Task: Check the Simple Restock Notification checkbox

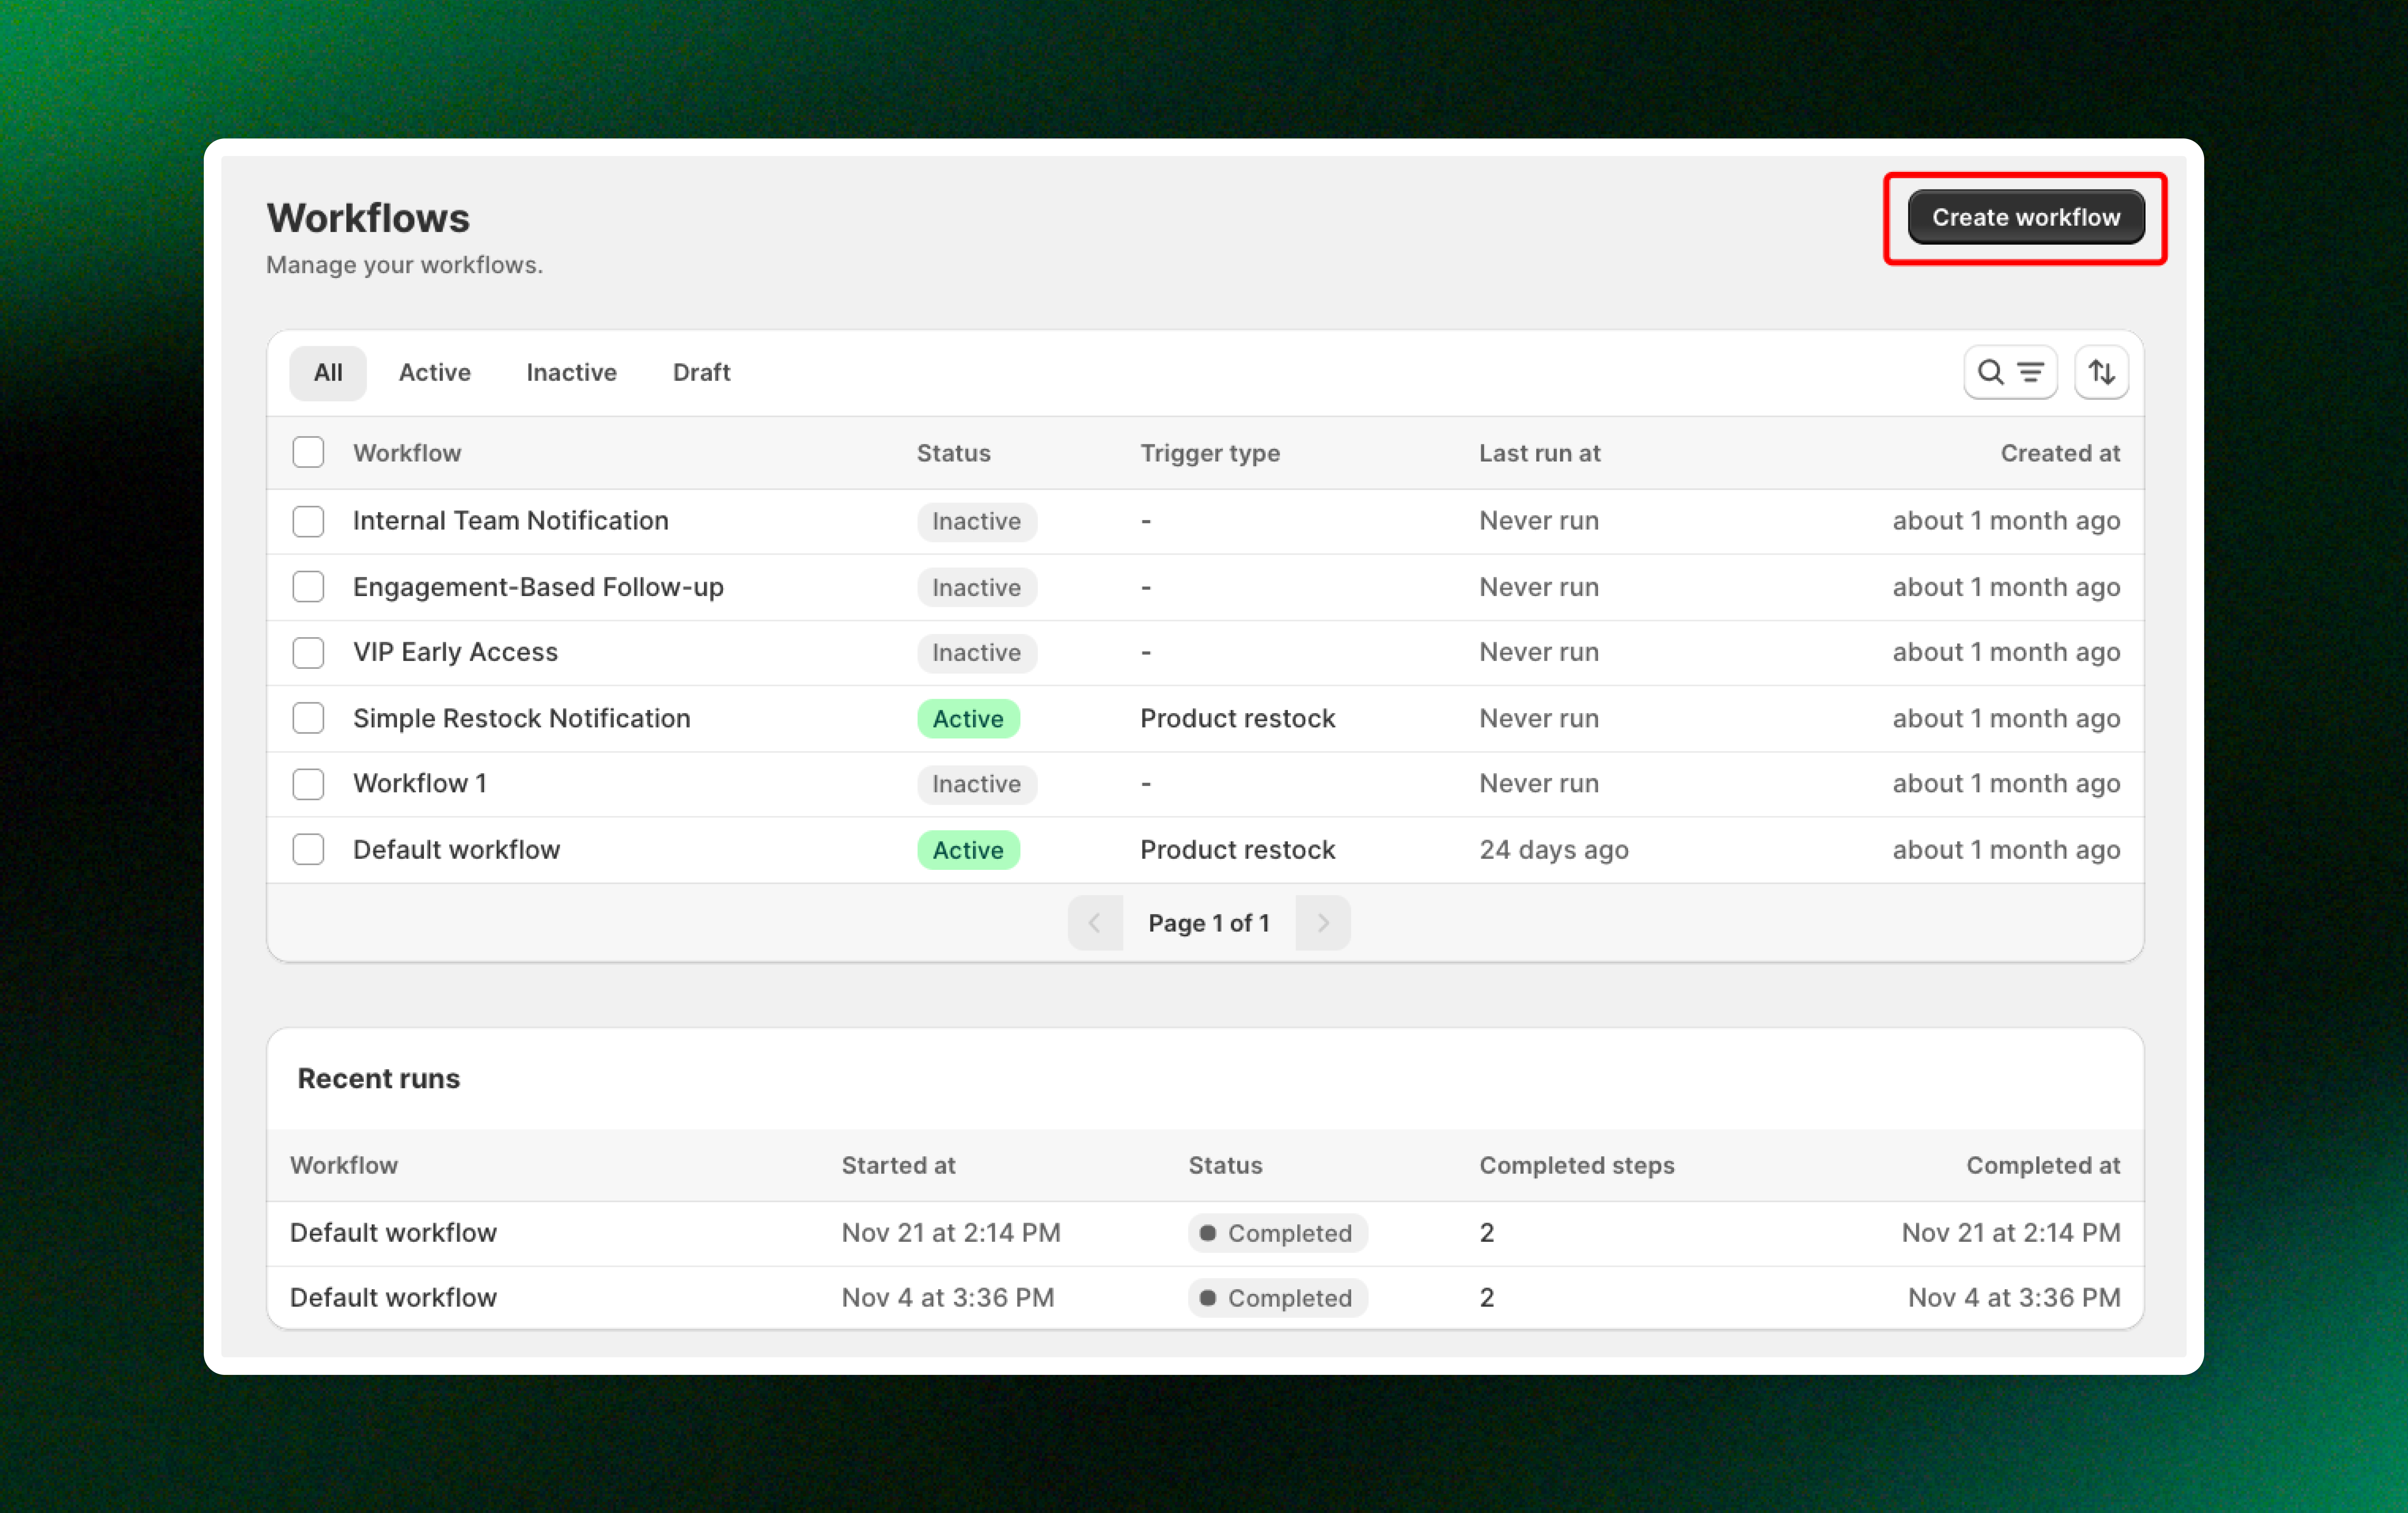Action: pyautogui.click(x=308, y=718)
